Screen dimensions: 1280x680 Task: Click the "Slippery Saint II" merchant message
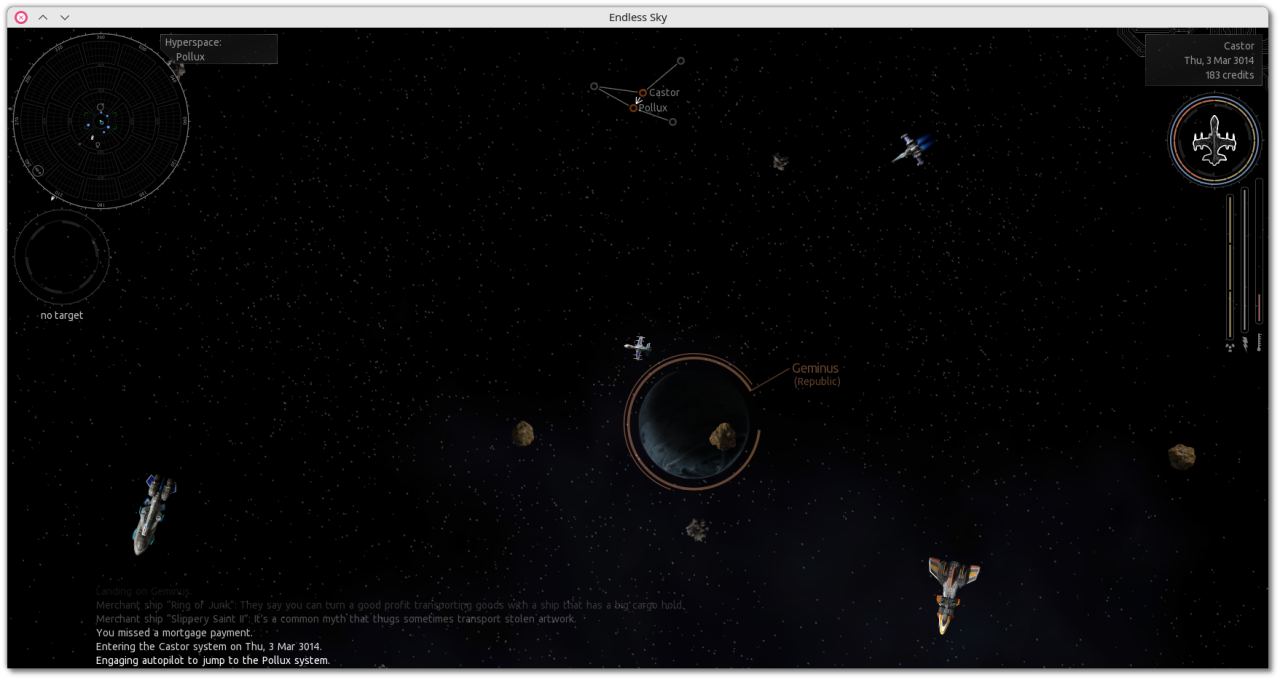[336, 619]
